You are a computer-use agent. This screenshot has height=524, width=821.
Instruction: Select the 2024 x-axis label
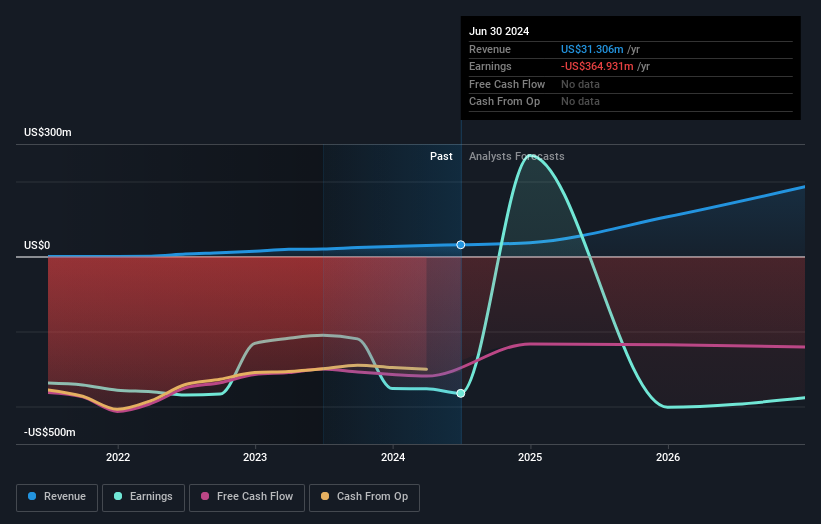393,457
